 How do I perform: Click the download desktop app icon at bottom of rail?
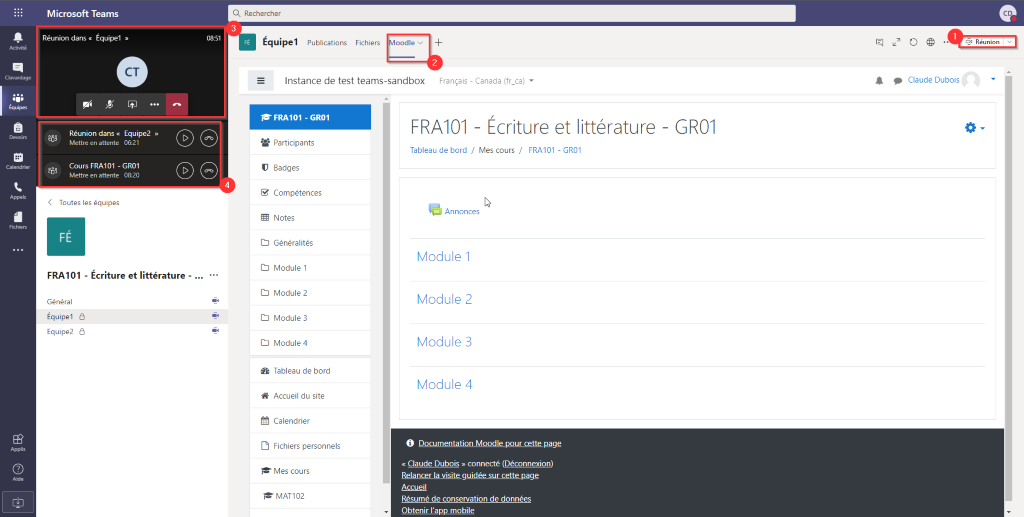point(18,502)
